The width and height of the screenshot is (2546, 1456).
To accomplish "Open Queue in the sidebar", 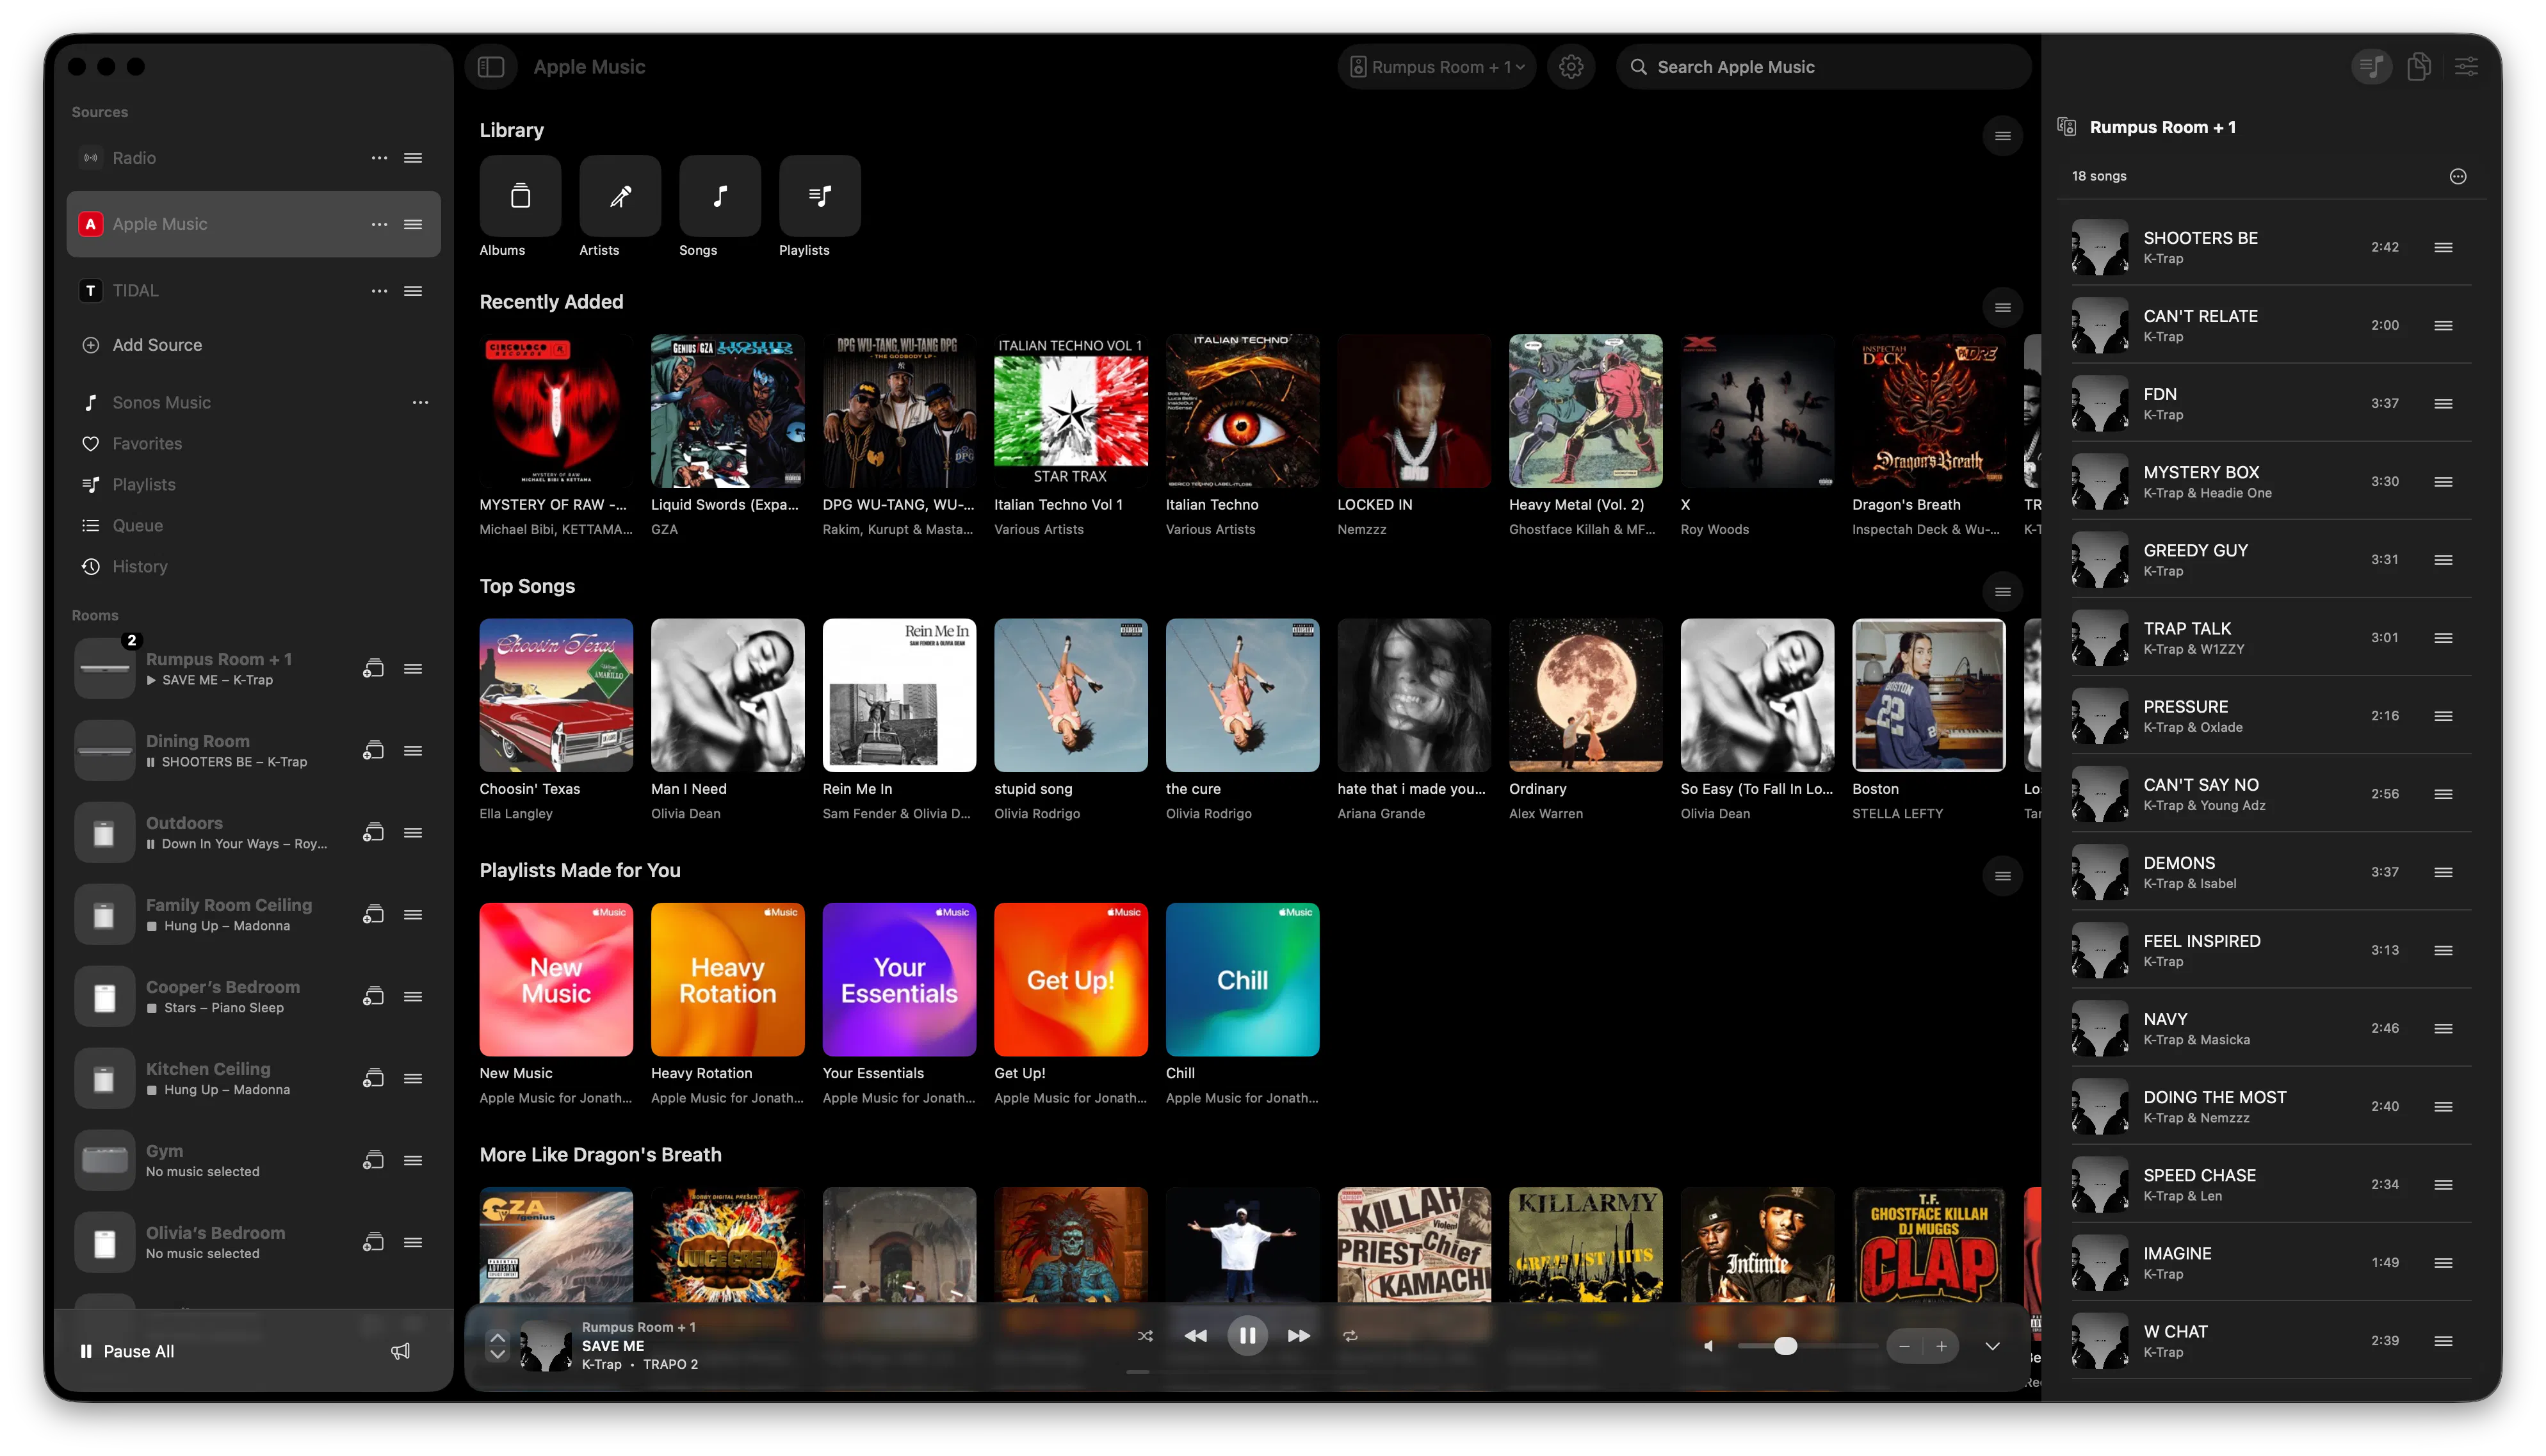I will click(137, 525).
